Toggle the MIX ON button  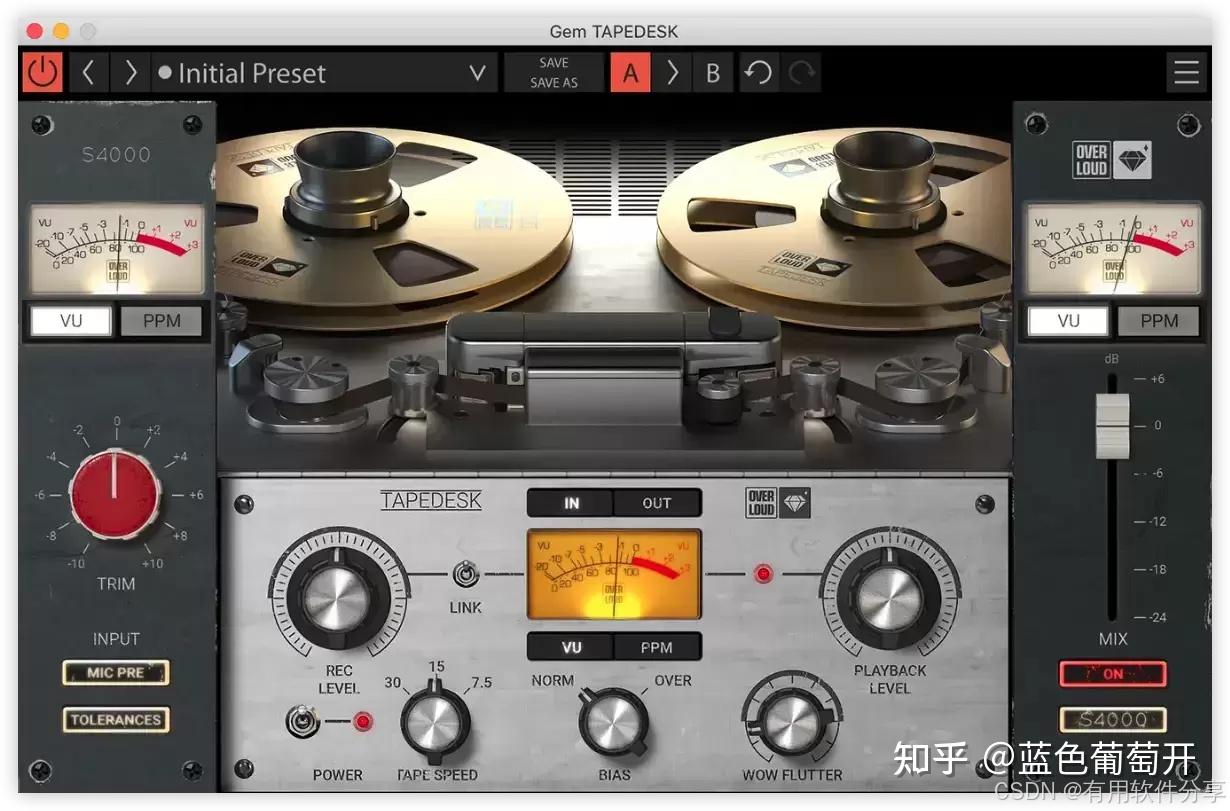[x=1112, y=674]
